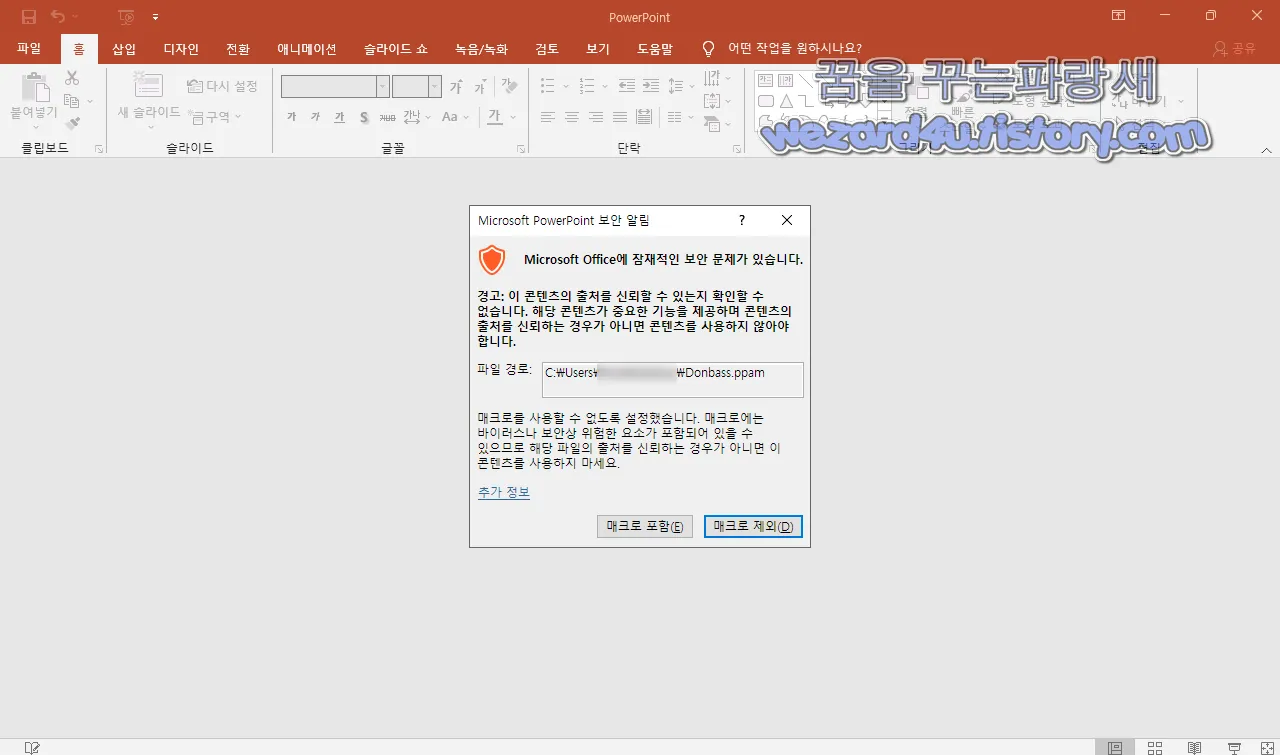Toggle underline text formatting
1280x755 pixels.
coord(339,117)
